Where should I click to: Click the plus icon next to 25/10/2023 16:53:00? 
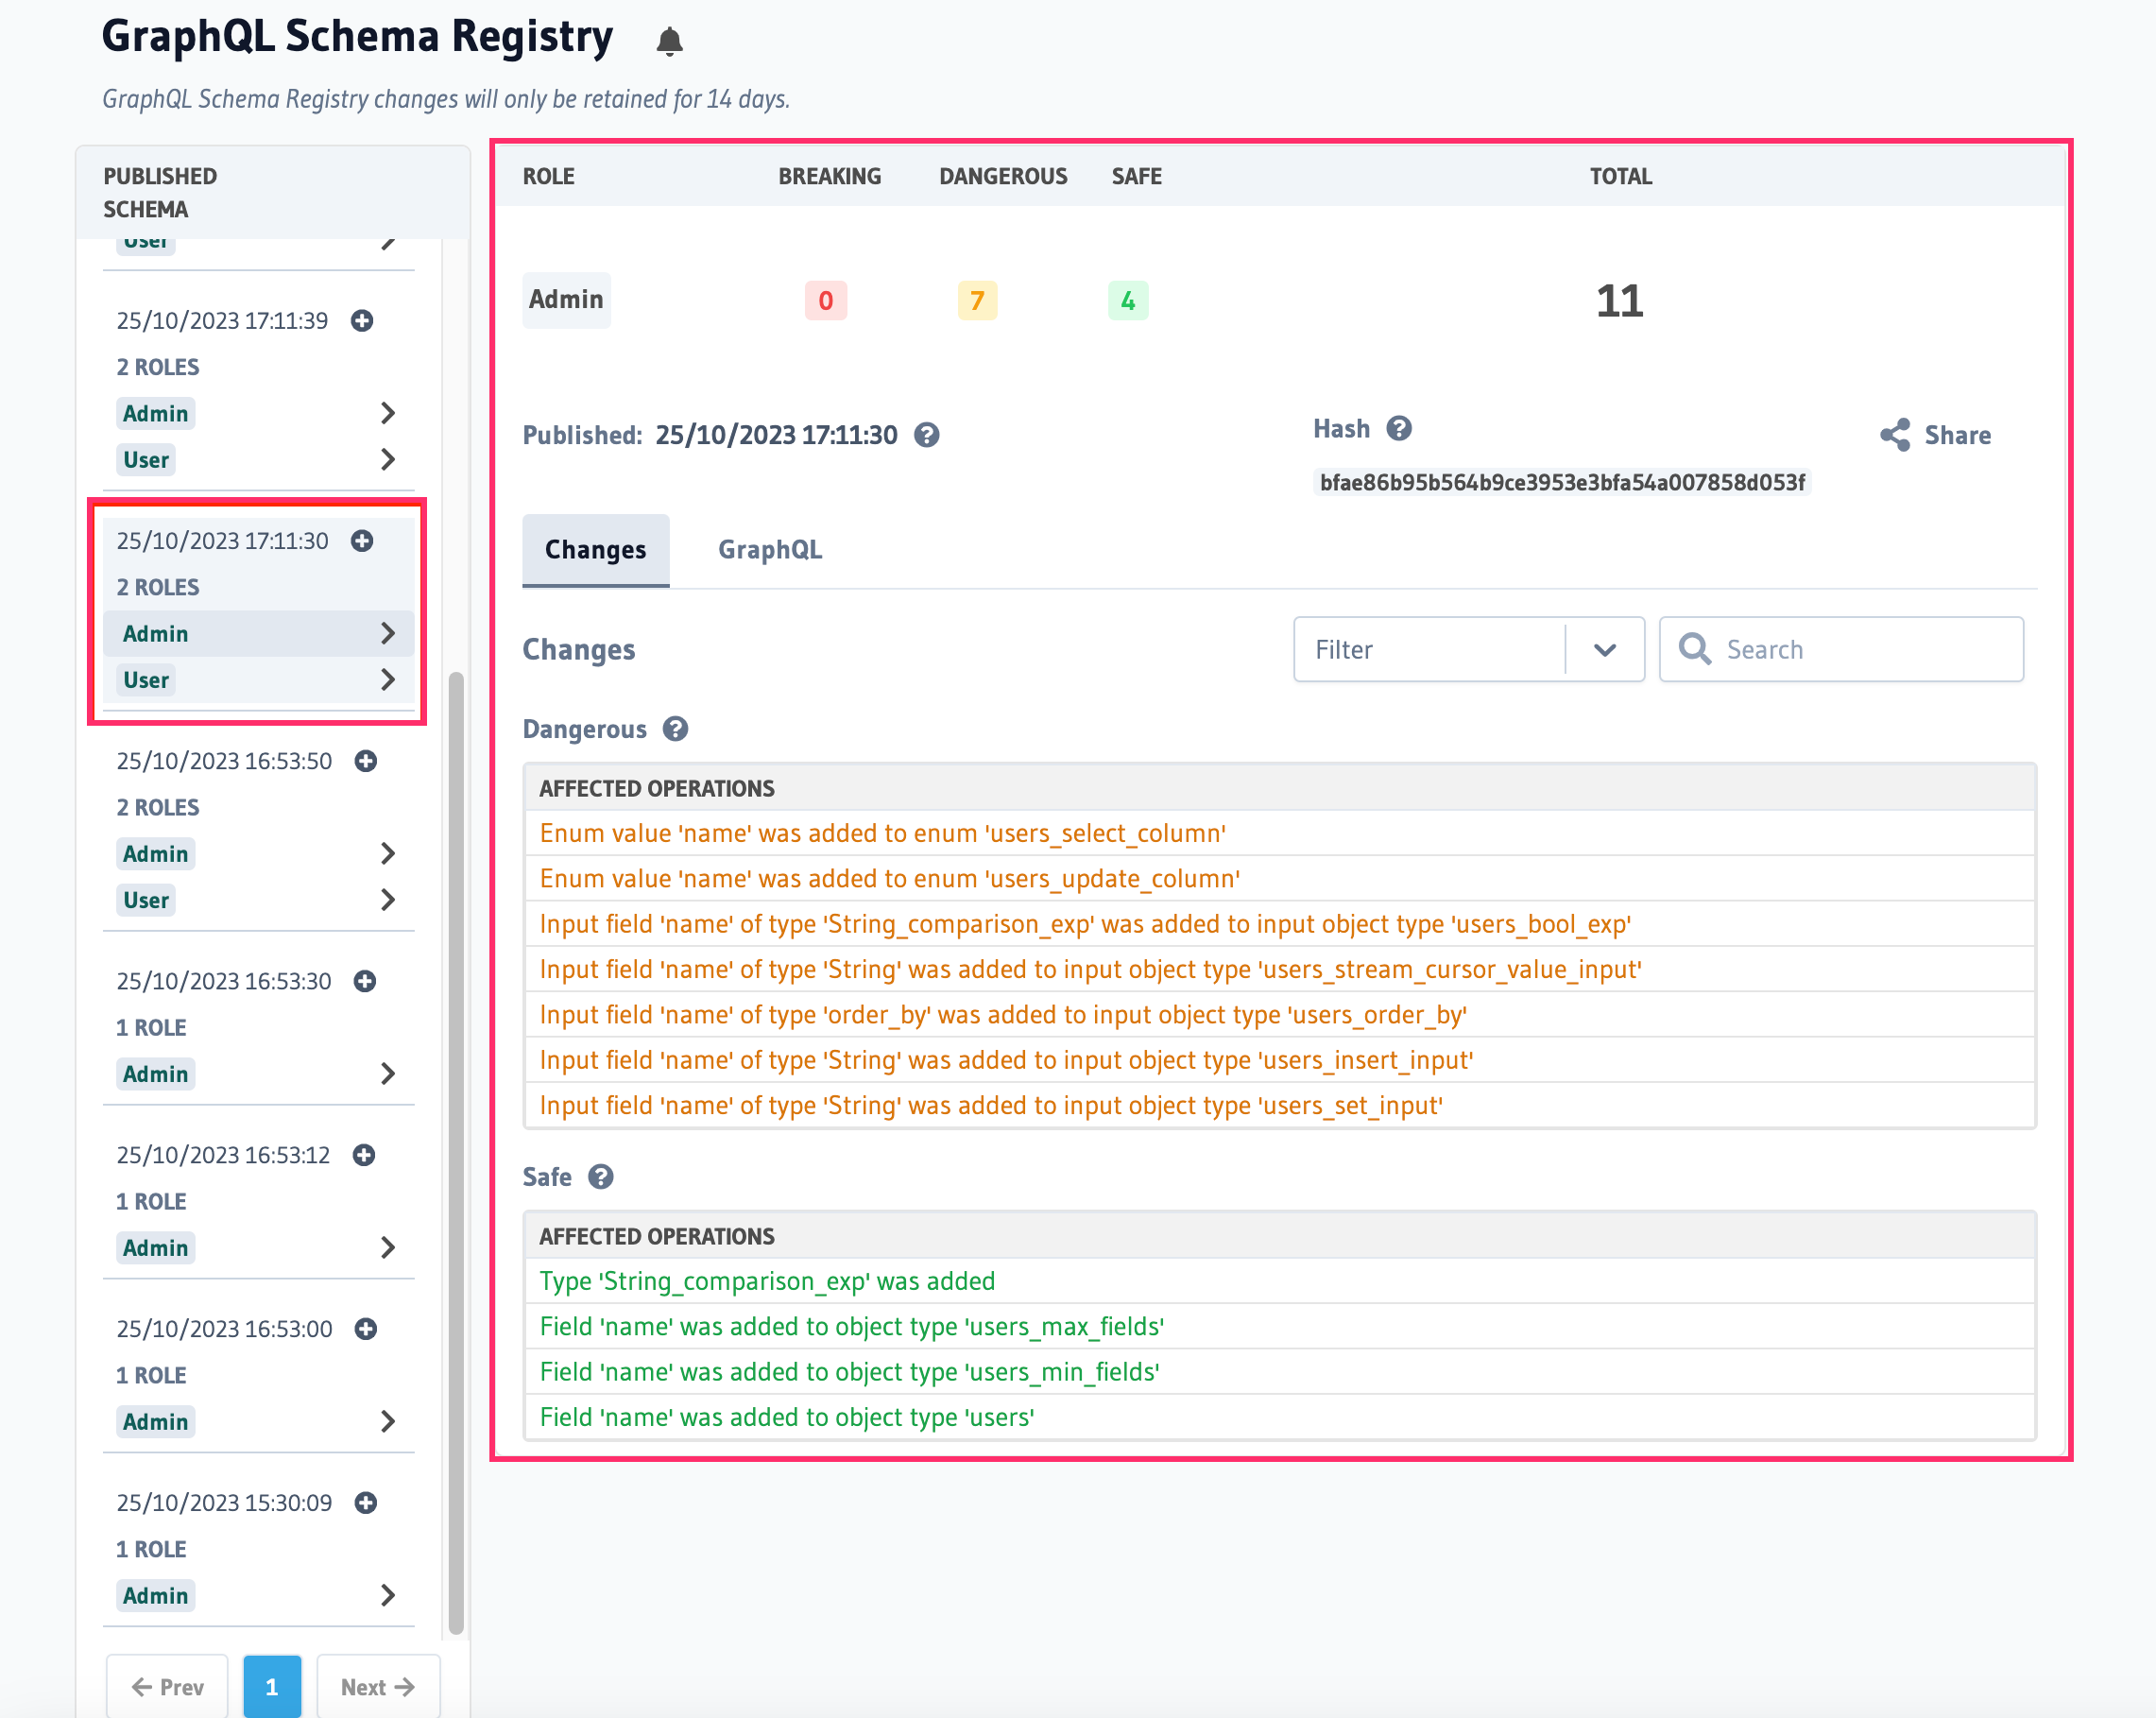[366, 1329]
